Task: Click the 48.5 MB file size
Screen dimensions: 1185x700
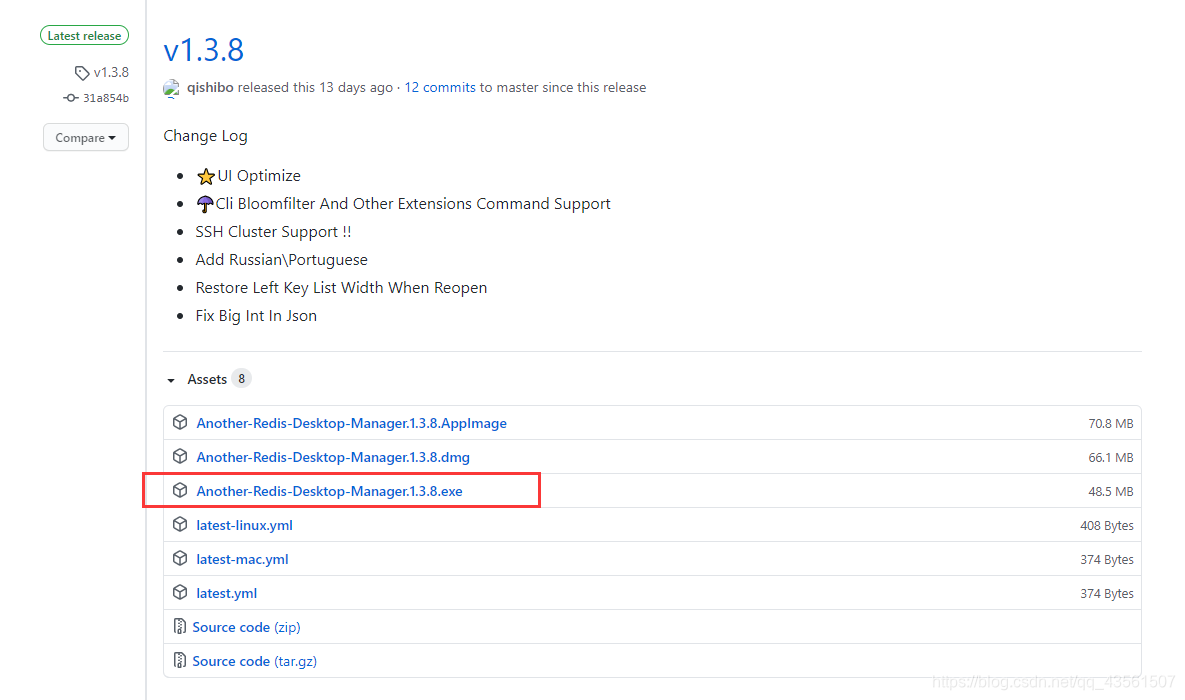Action: click(x=1110, y=492)
